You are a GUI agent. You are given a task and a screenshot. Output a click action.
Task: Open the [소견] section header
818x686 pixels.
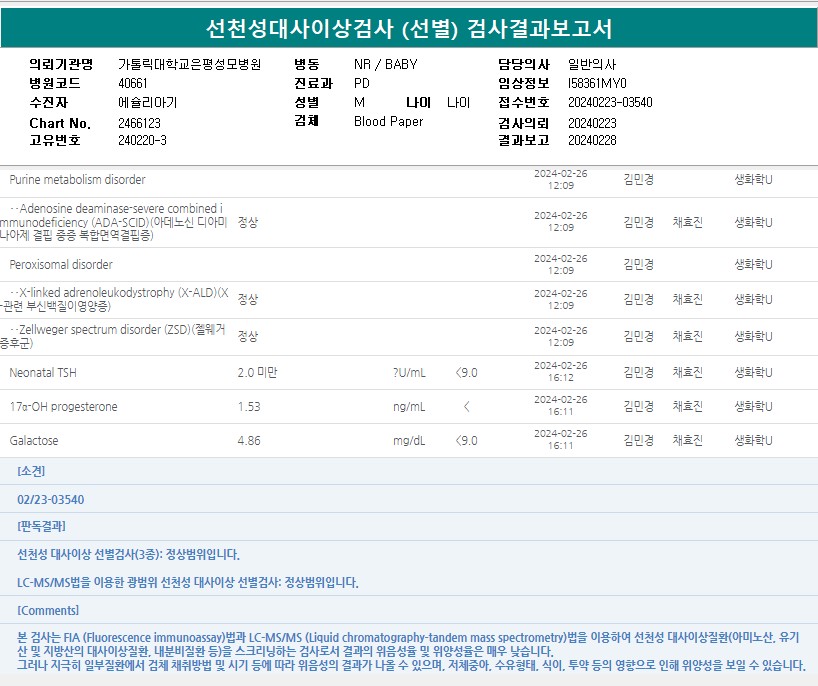pyautogui.click(x=31, y=472)
